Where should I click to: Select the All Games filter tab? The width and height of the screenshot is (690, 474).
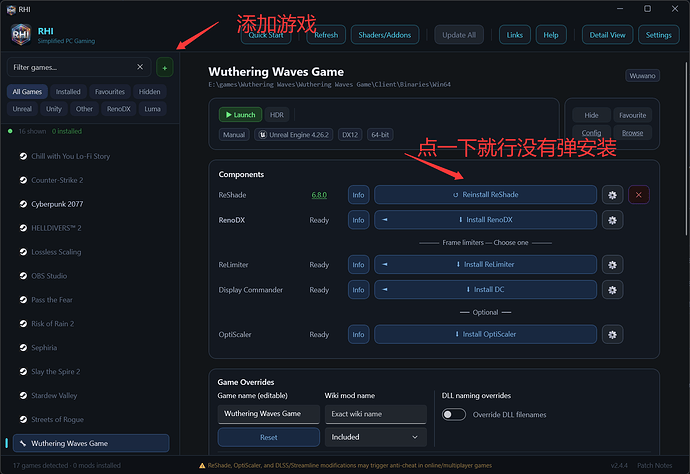tap(27, 92)
